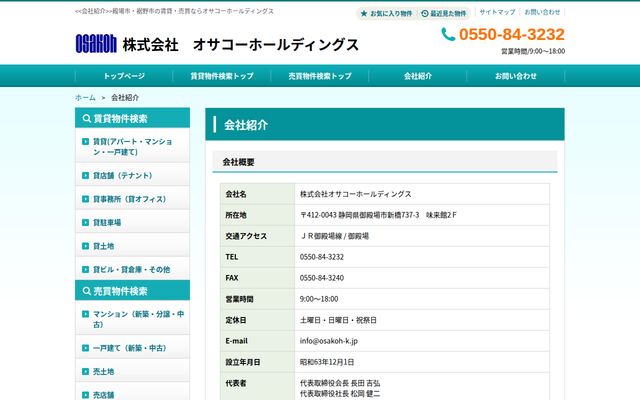Image resolution: width=640 pixels, height=400 pixels.
Task: Go to ホーム in the breadcrumb
Action: click(85, 98)
